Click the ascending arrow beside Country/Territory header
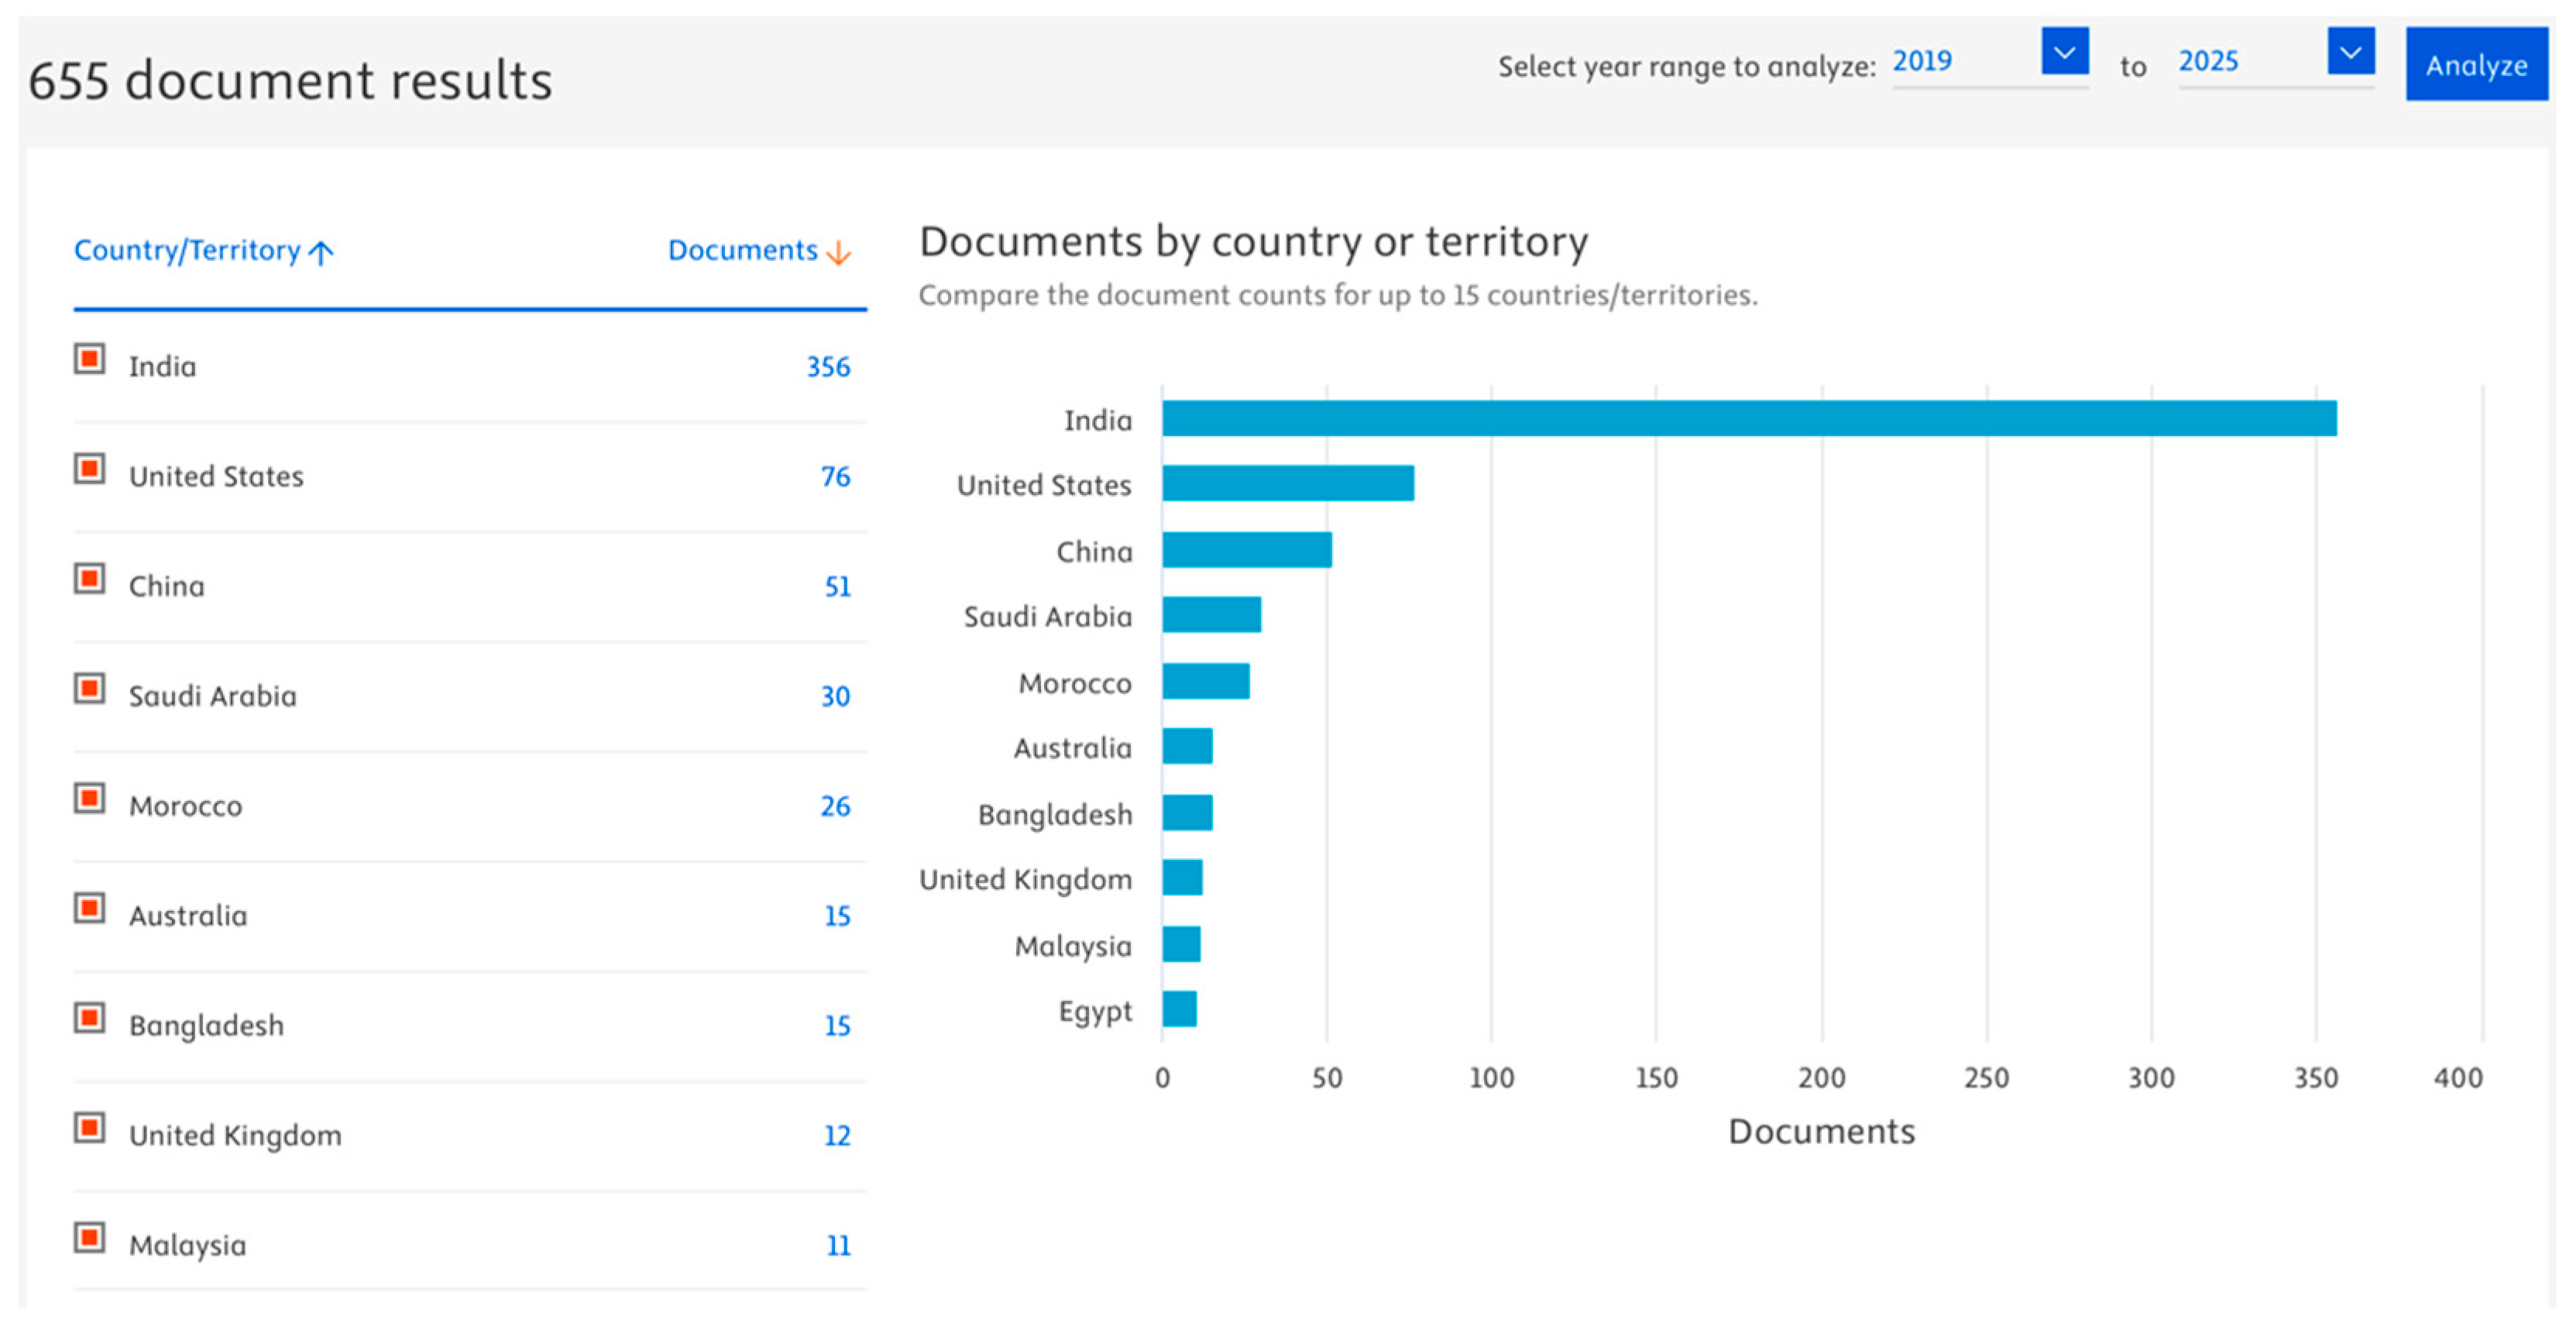 321,253
